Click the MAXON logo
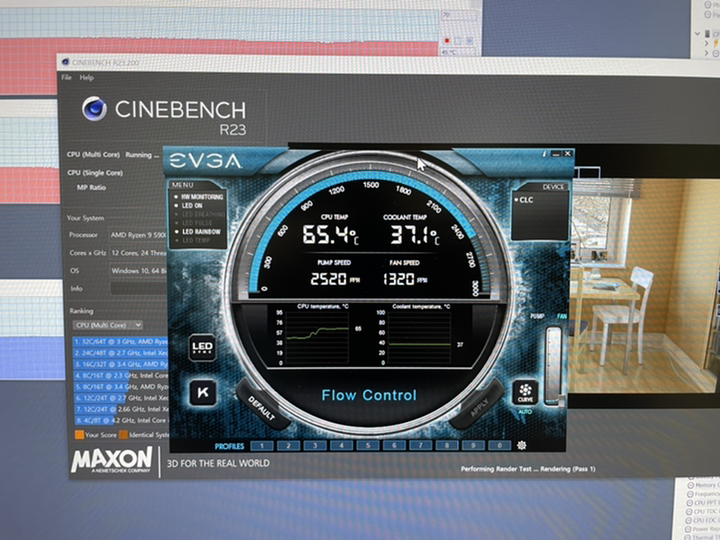 click(112, 460)
